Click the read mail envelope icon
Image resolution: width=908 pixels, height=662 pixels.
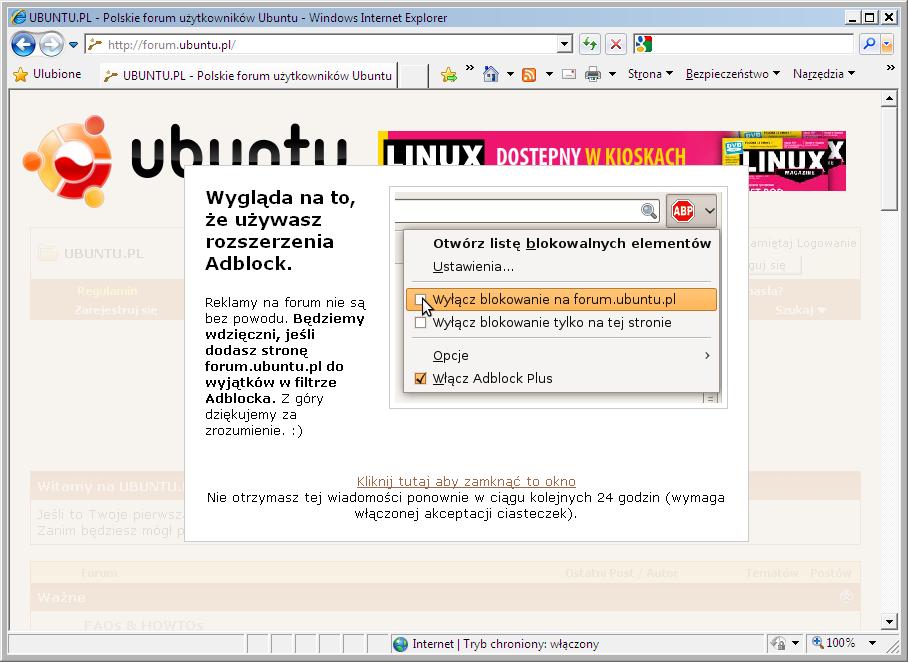(569, 74)
